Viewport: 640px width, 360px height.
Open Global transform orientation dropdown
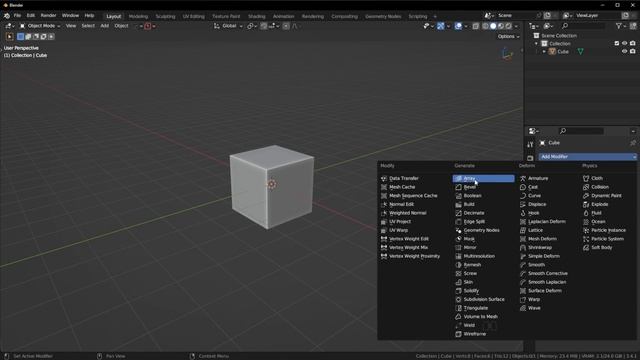[x=228, y=26]
